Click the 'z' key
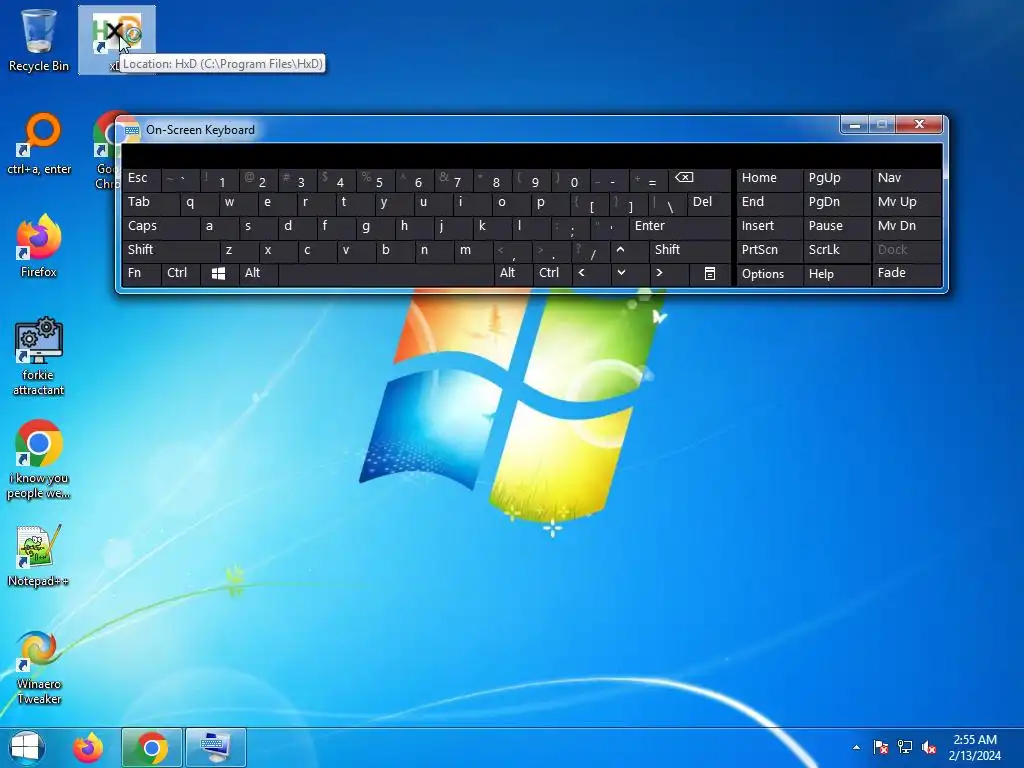The width and height of the screenshot is (1024, 768). coord(238,250)
